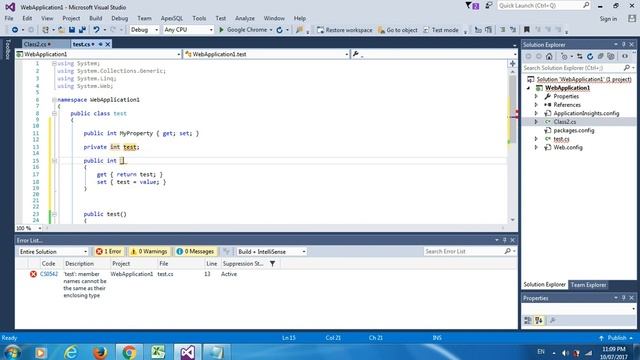The image size is (640, 360).
Task: Collapse the WebApplication1 project node
Action: coord(529,88)
